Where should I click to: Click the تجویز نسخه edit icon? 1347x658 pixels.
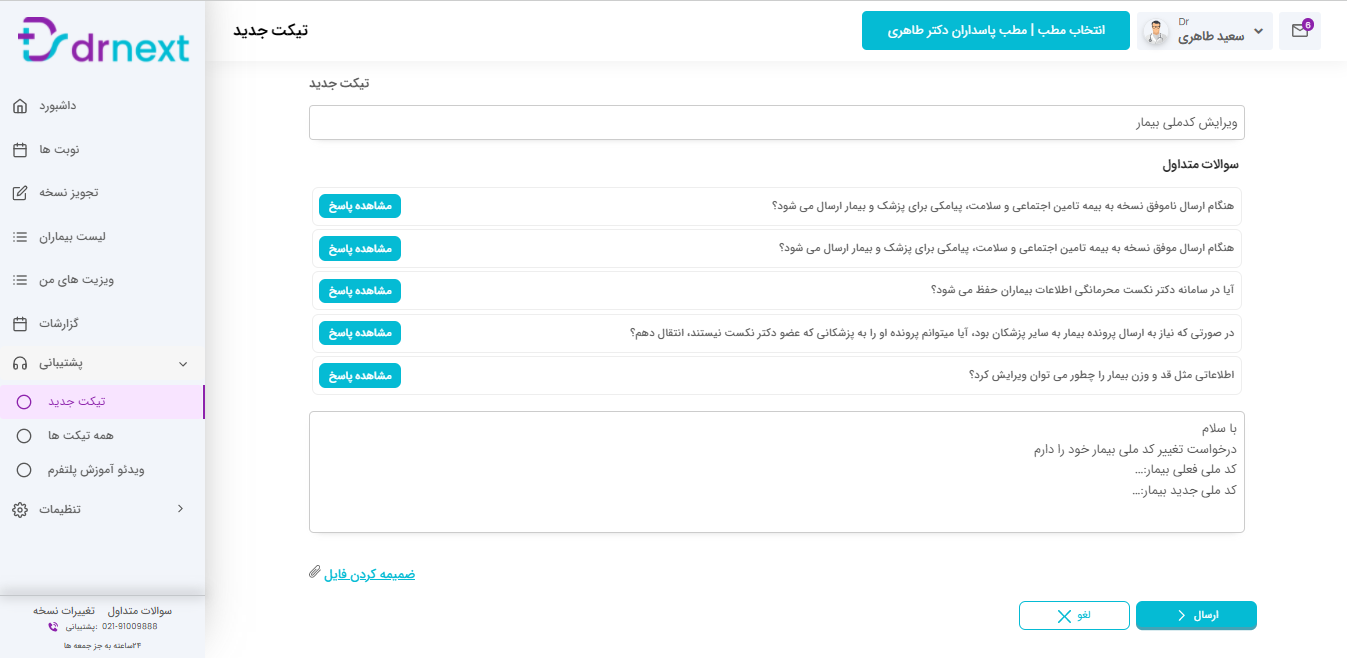click(20, 193)
